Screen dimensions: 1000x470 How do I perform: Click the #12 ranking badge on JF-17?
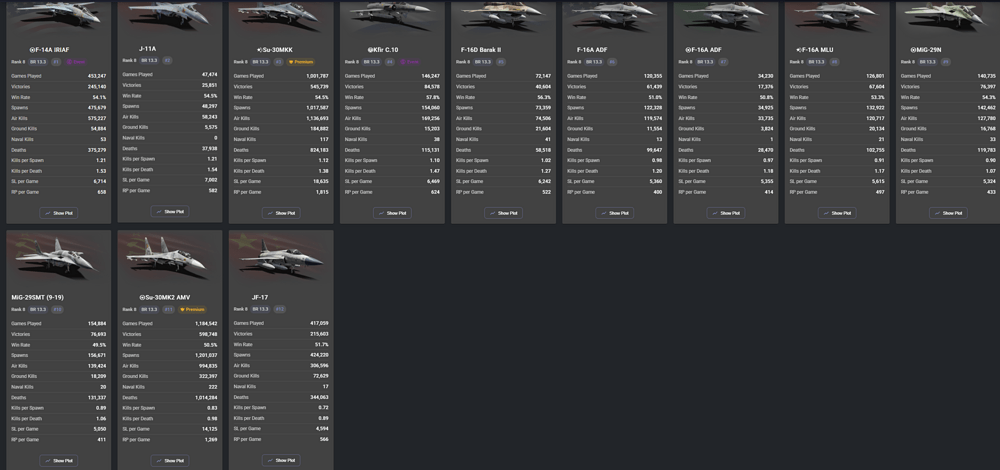(x=279, y=309)
